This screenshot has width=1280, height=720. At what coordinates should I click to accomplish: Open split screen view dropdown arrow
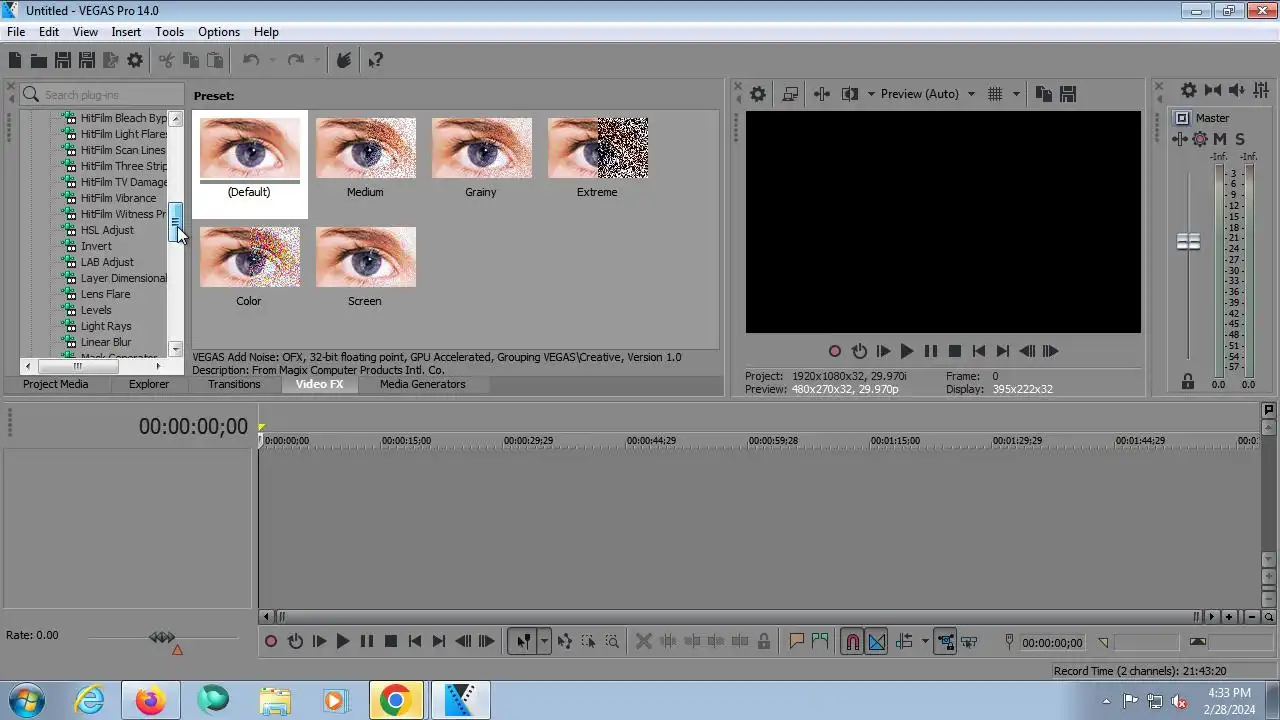click(x=871, y=94)
